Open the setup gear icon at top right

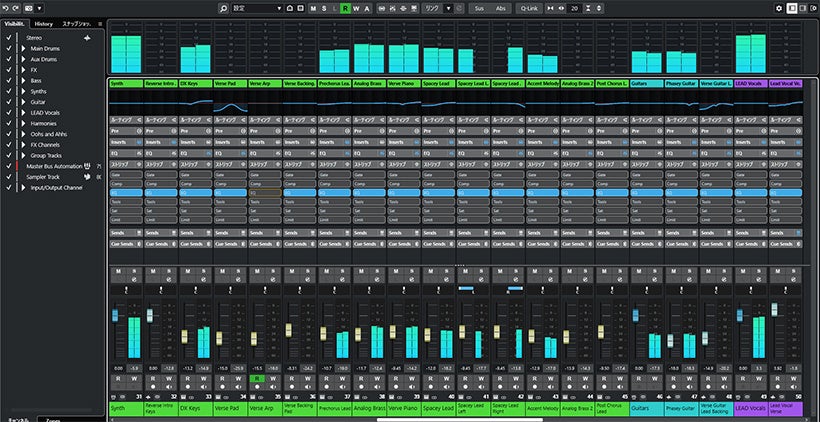point(779,8)
